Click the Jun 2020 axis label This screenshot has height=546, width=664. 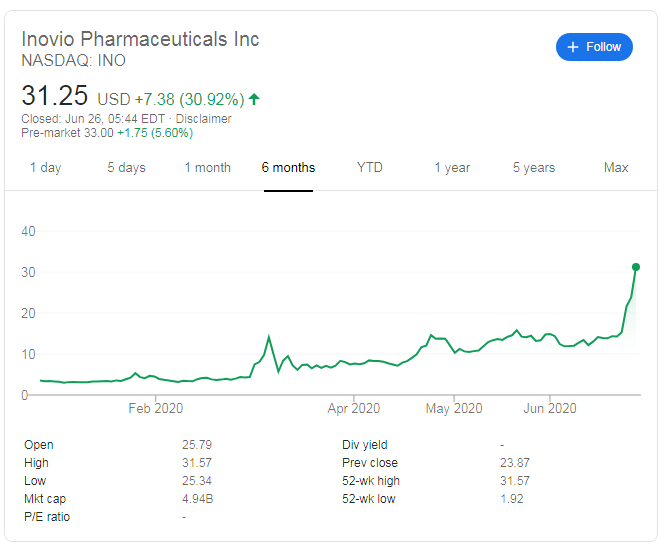point(550,408)
